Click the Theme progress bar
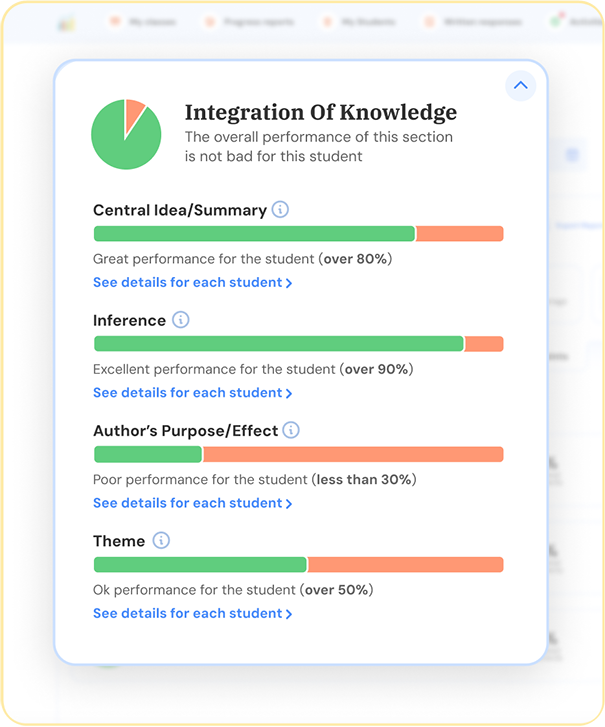 tap(299, 565)
